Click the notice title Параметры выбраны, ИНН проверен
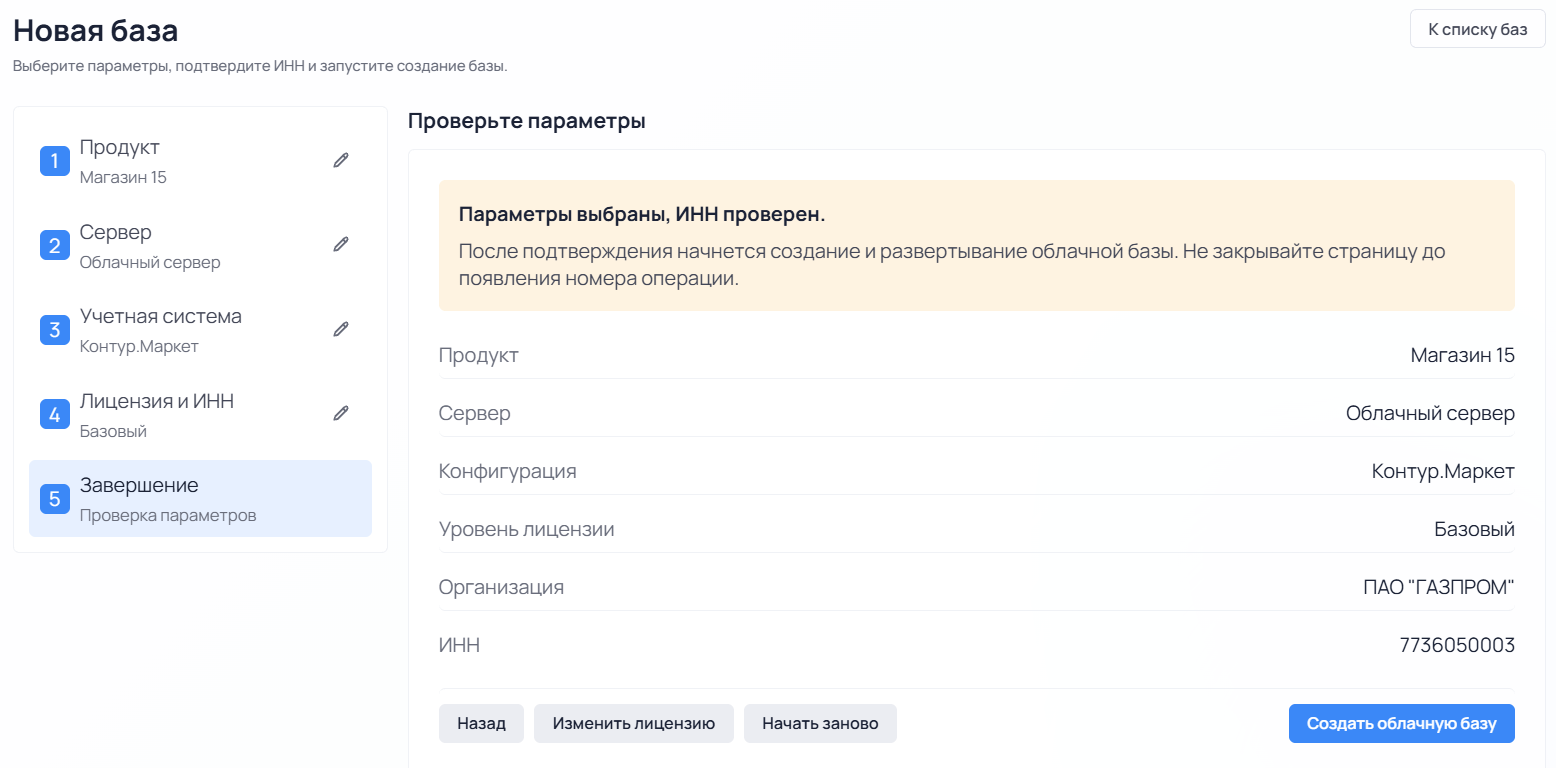1556x768 pixels. [x=642, y=215]
